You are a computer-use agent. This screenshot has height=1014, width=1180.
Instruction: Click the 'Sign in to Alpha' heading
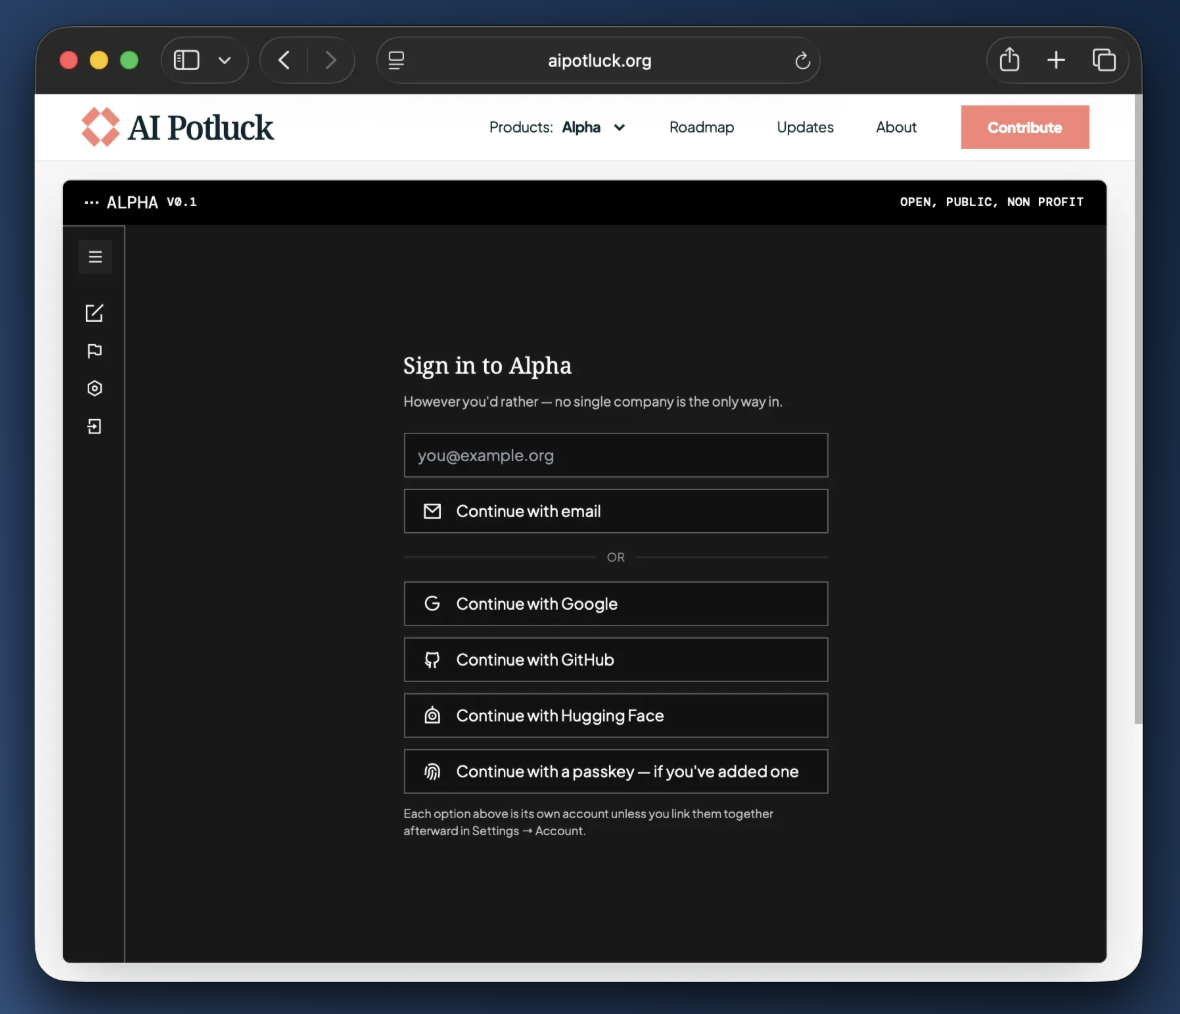487,366
